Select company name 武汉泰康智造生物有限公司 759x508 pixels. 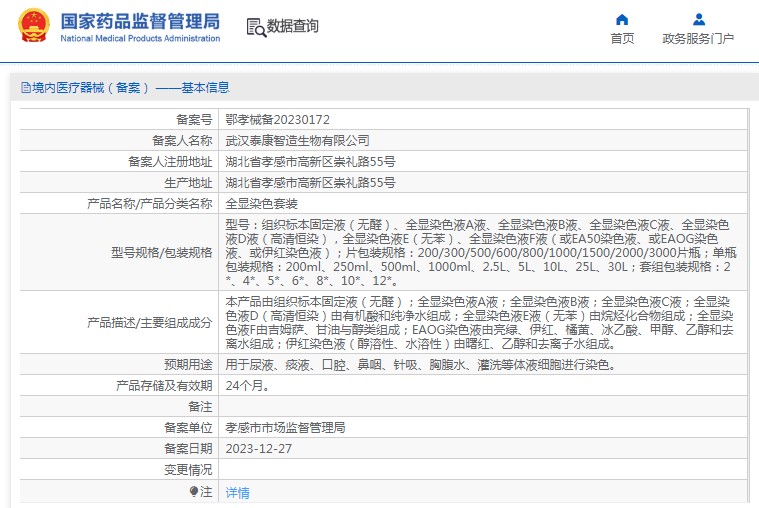click(297, 141)
